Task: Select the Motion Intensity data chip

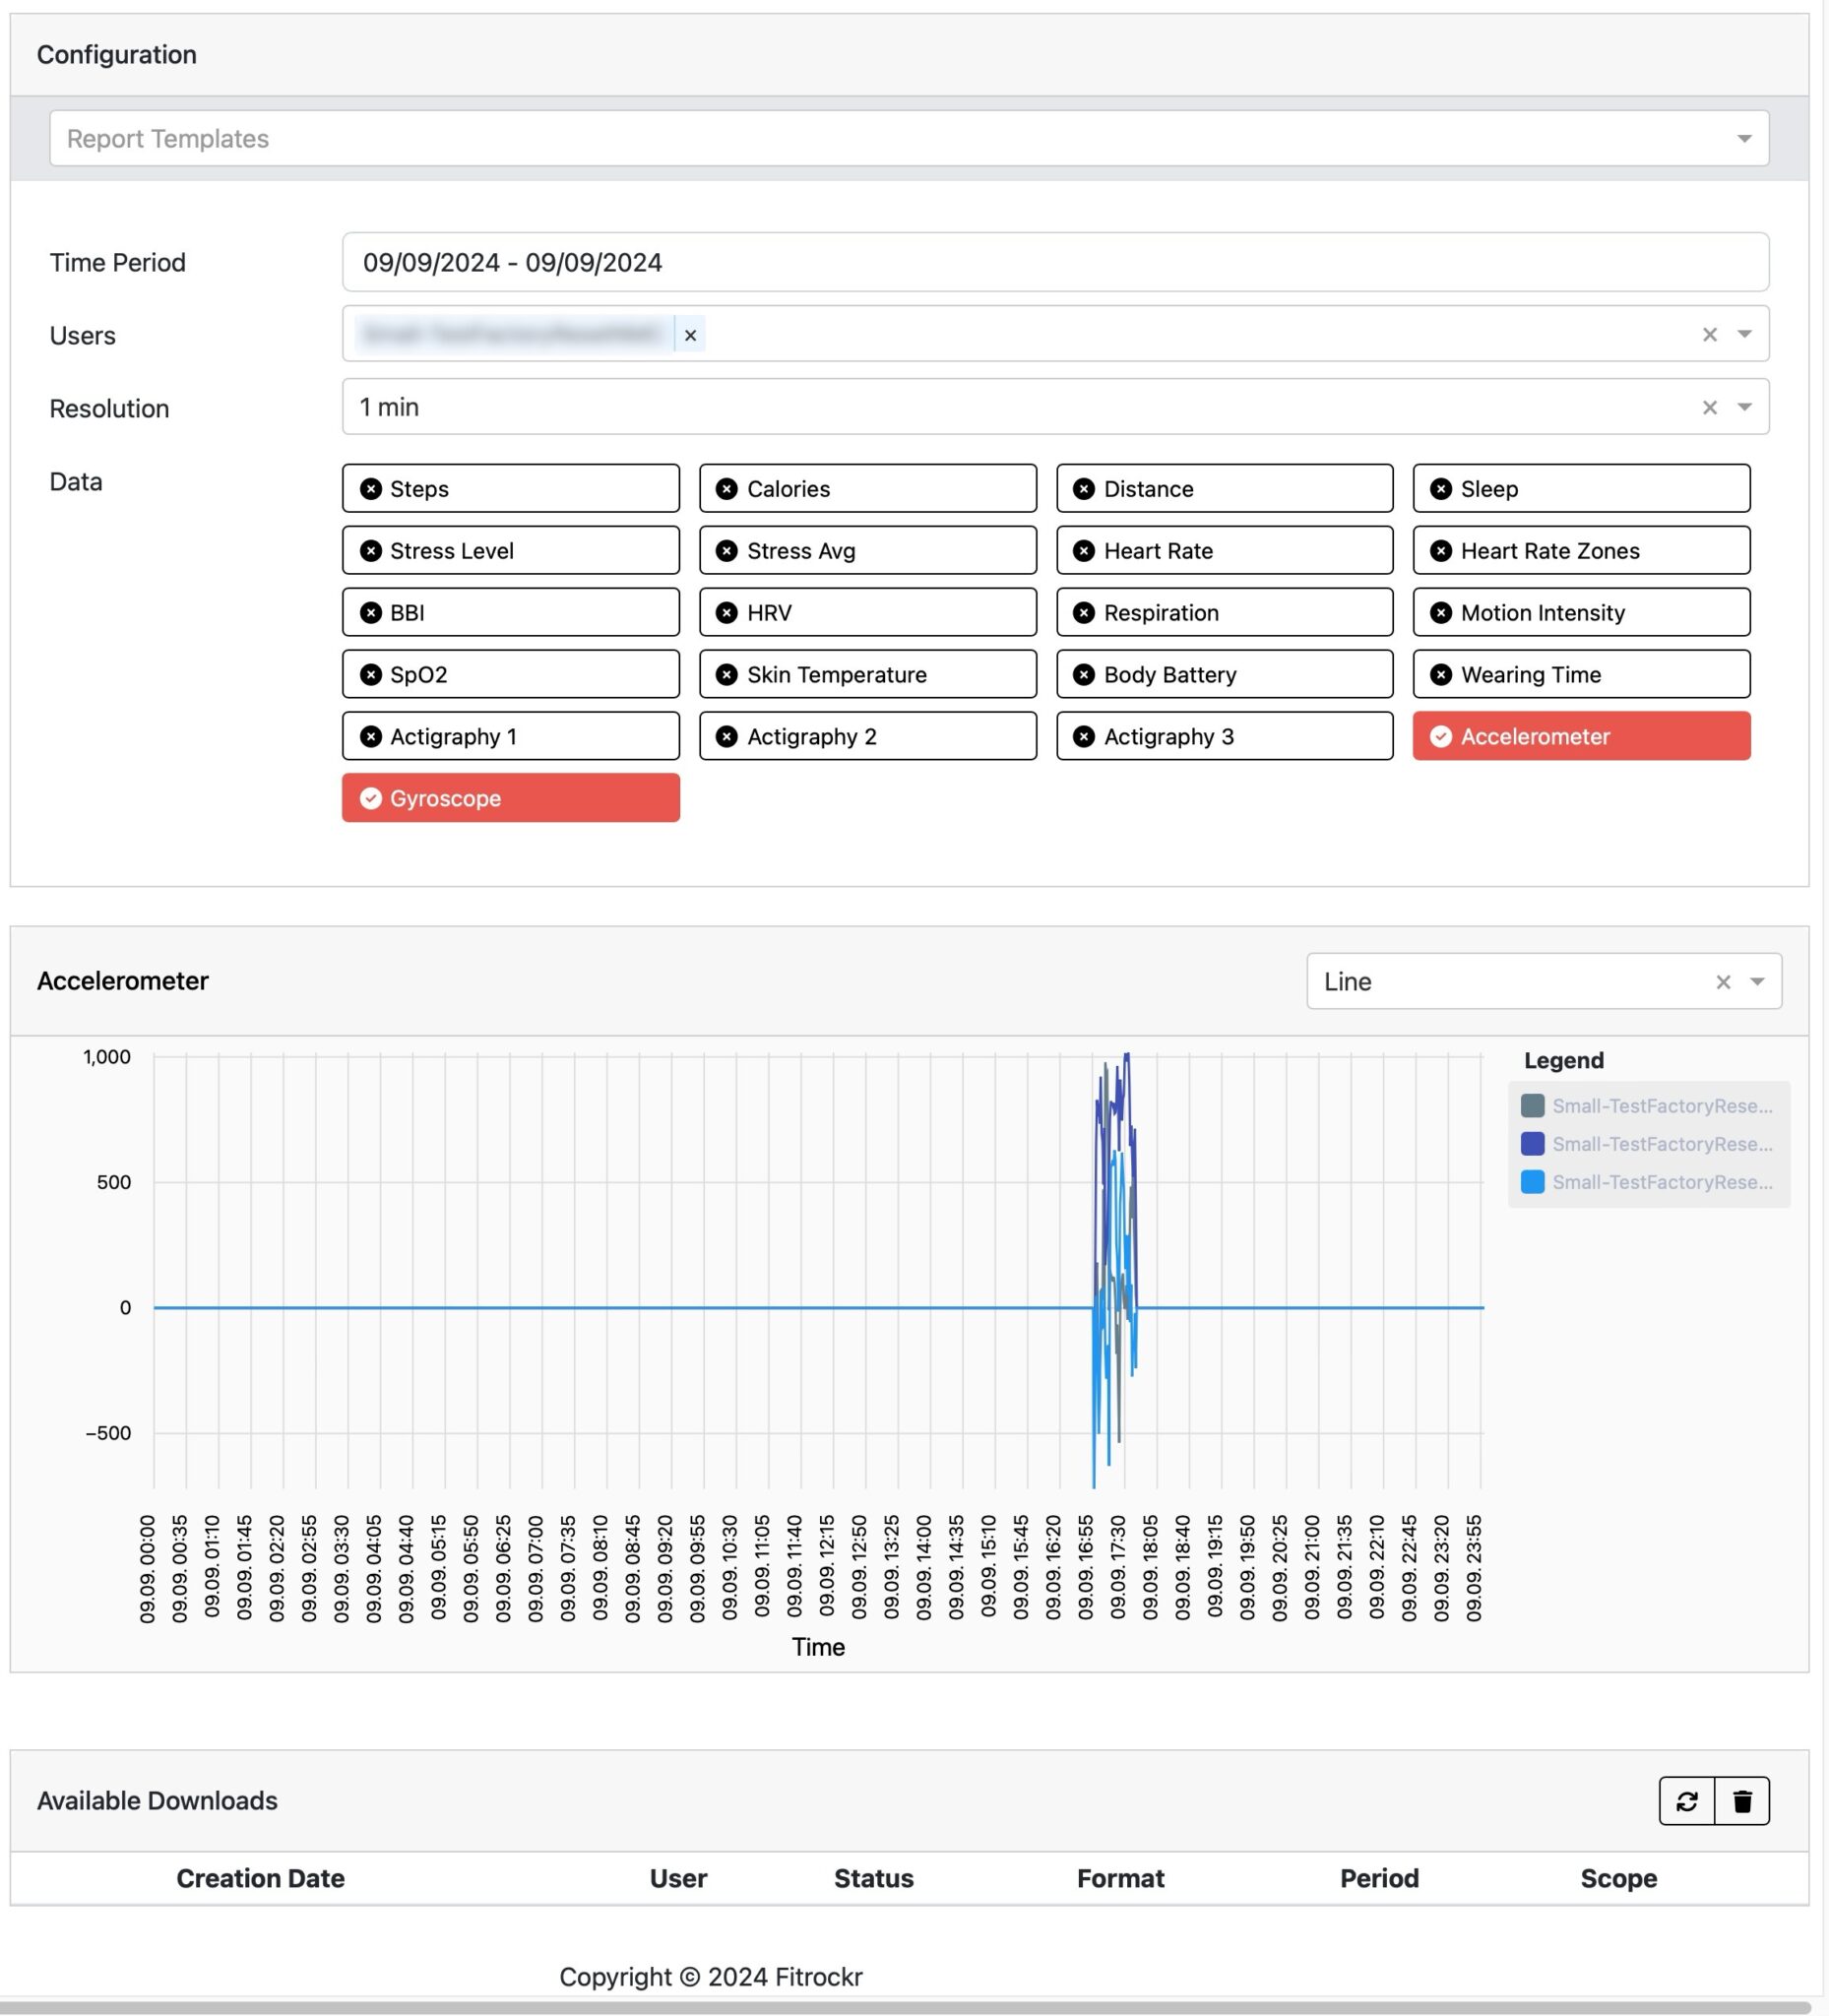Action: click(x=1580, y=613)
